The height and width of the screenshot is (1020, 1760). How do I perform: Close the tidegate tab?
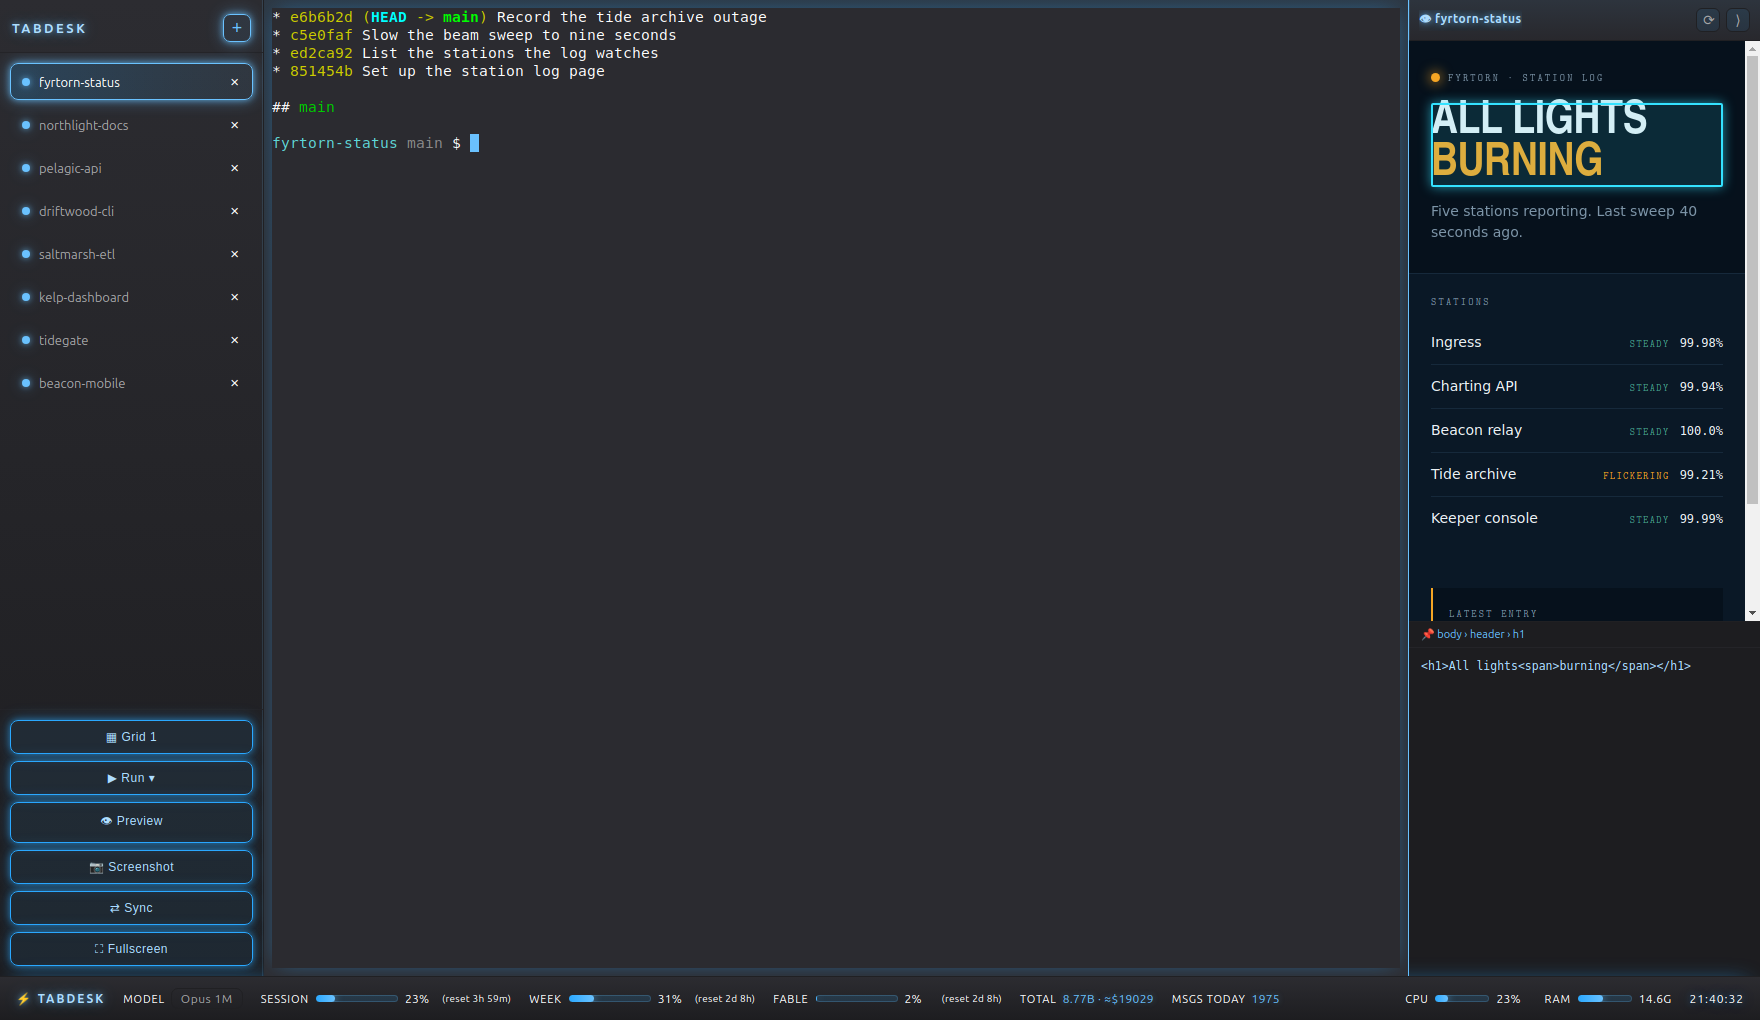(235, 340)
